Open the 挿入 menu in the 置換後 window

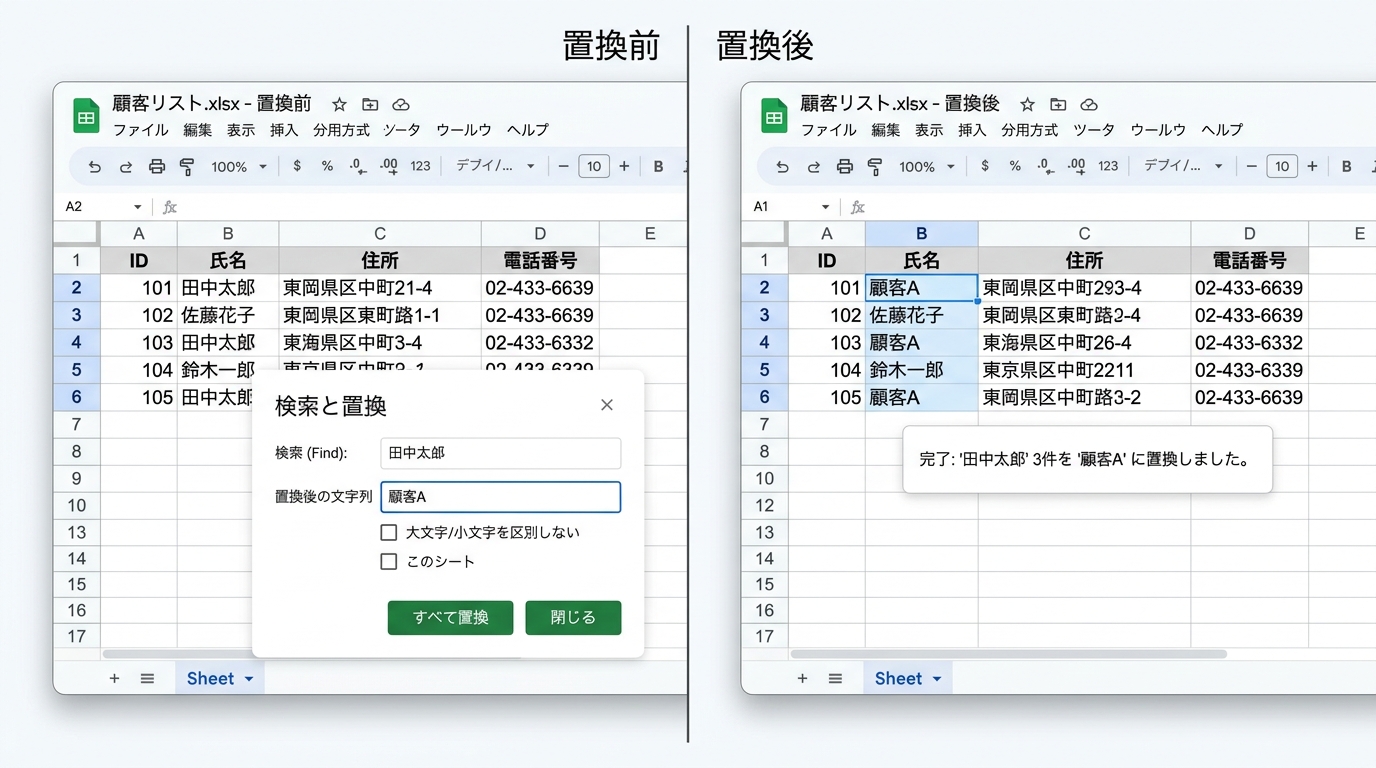click(x=972, y=130)
